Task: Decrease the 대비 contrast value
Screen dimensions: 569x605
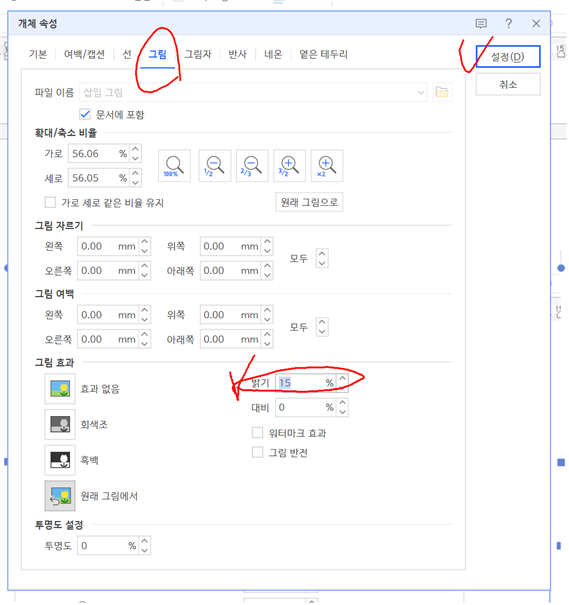Action: 343,412
